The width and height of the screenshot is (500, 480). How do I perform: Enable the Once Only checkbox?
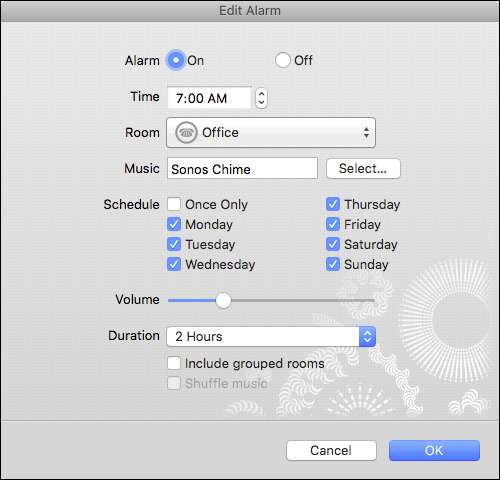pyautogui.click(x=174, y=204)
